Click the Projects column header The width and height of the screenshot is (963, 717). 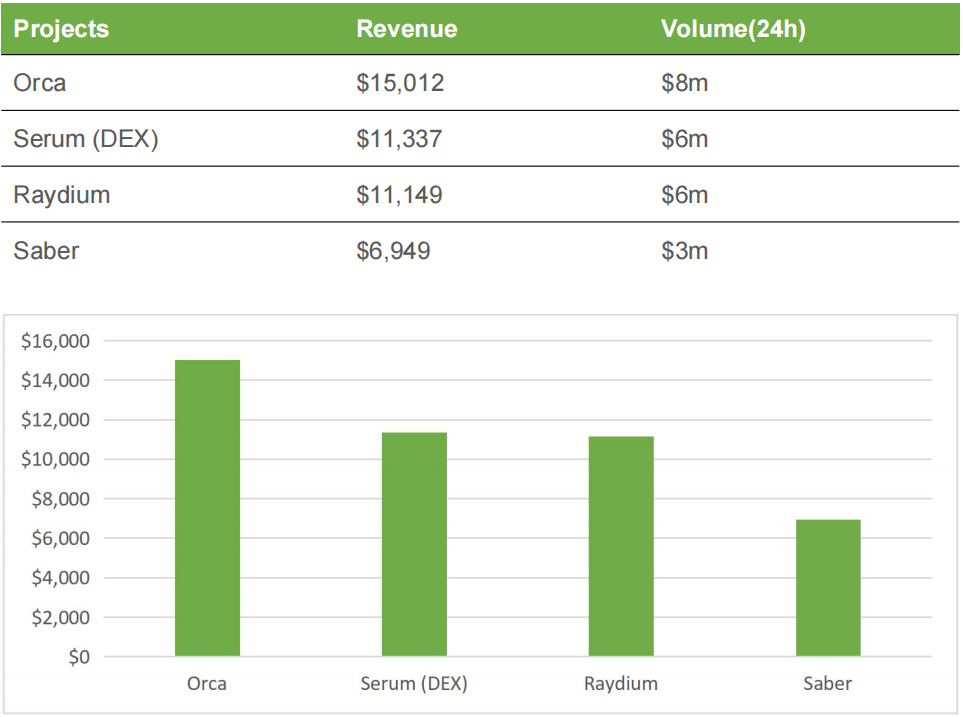click(61, 29)
